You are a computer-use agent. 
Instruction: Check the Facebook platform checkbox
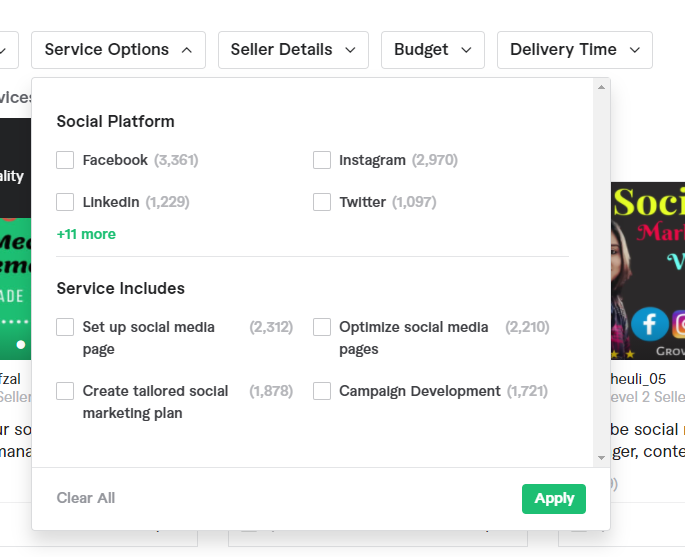[x=66, y=160]
